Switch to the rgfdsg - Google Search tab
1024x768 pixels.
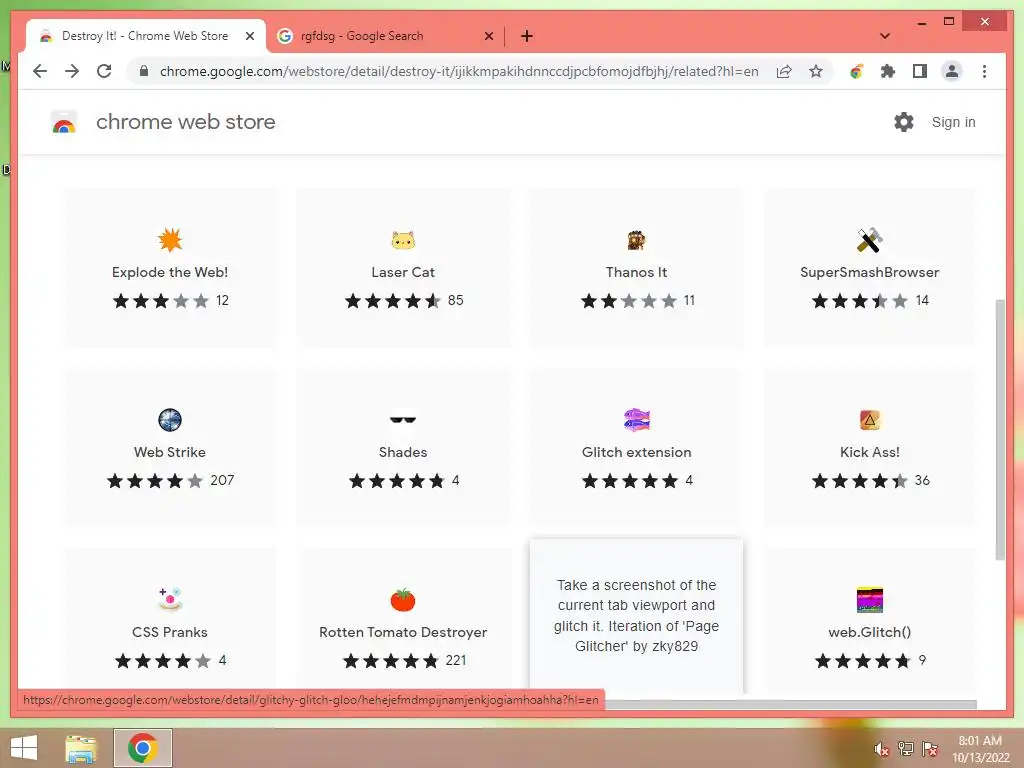tap(362, 36)
